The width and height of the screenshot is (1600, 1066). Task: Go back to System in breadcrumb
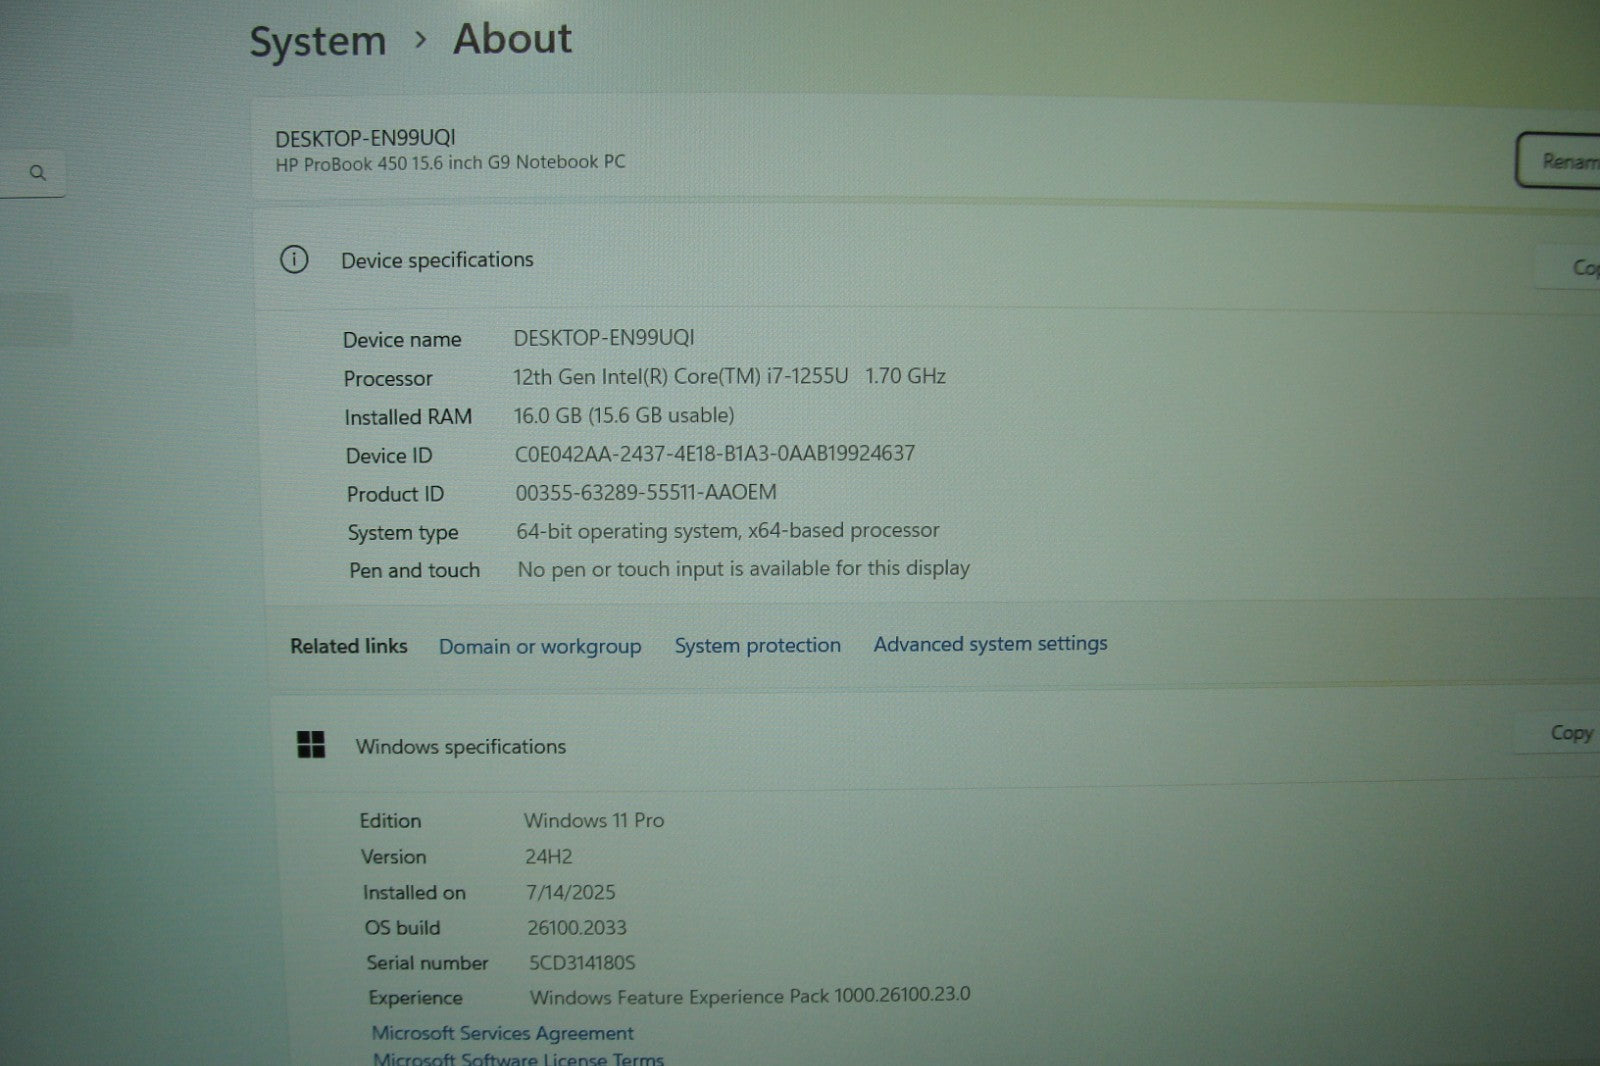point(317,42)
